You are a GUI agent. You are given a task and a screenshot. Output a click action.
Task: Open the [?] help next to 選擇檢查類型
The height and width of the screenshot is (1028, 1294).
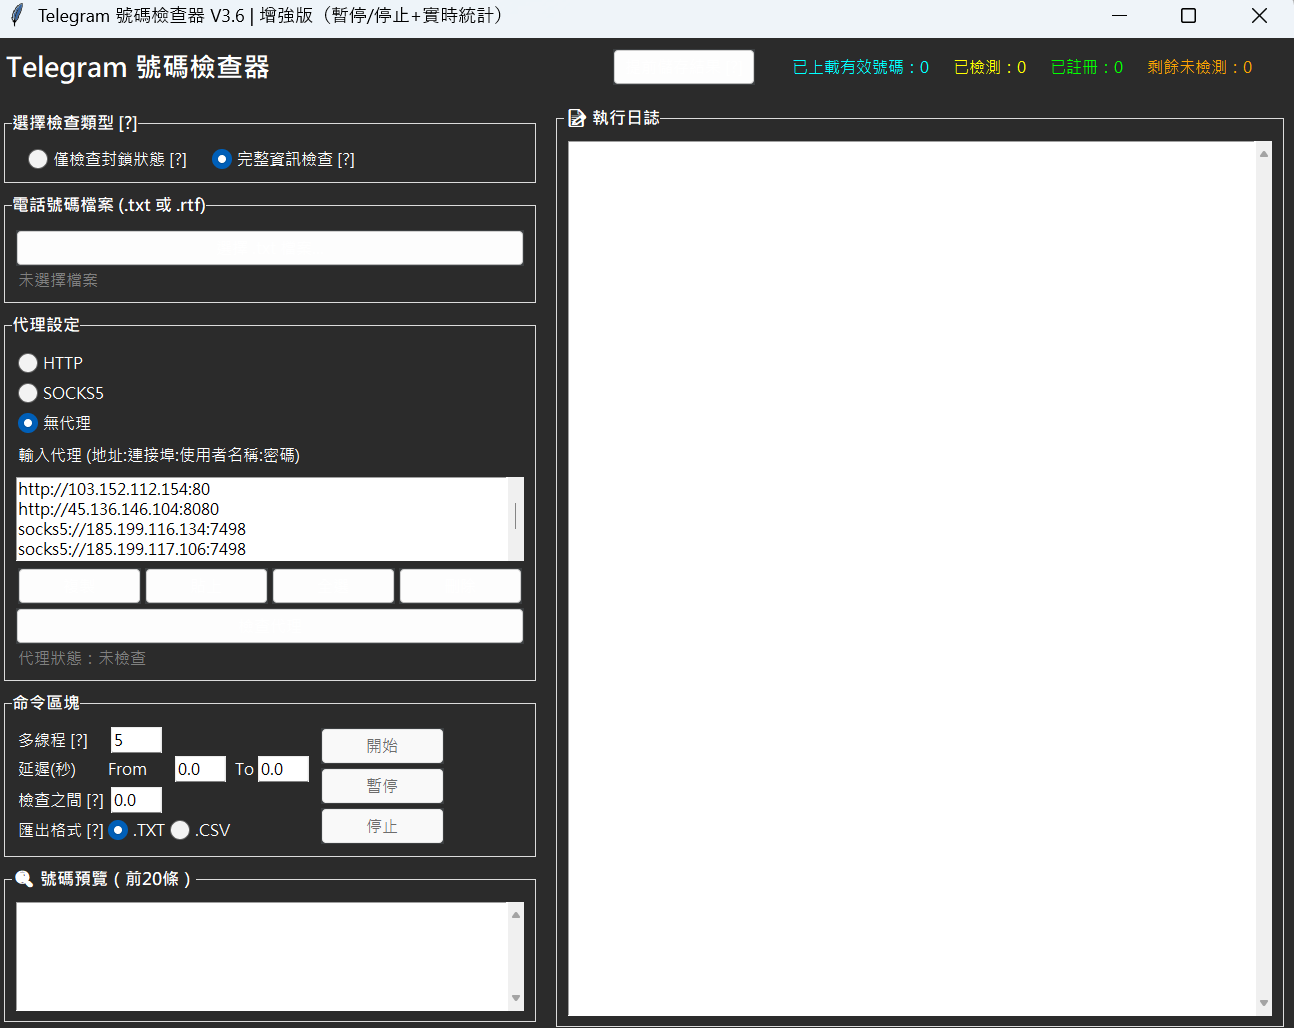click(x=128, y=123)
